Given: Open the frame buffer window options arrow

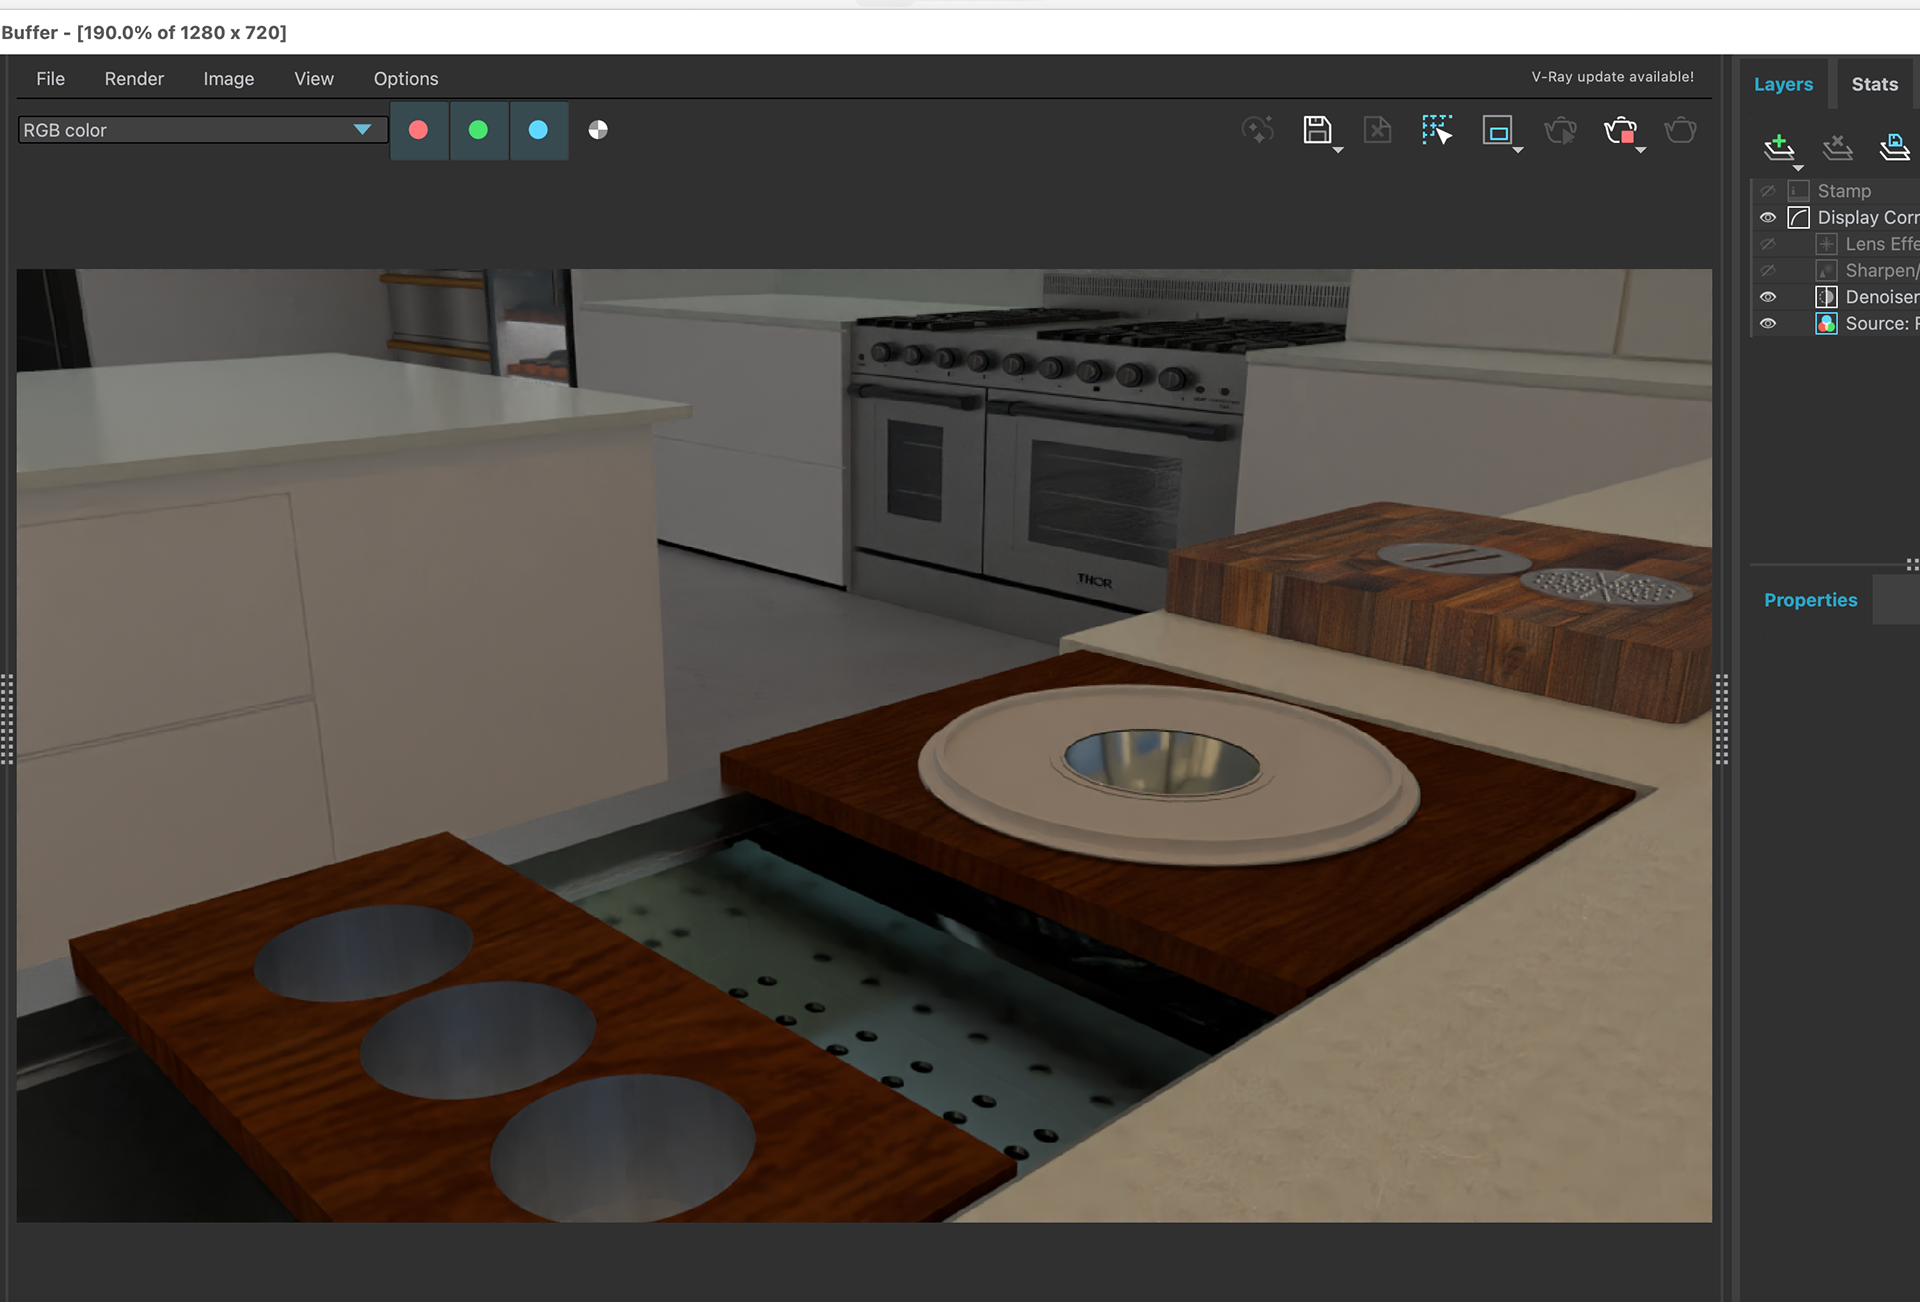Looking at the screenshot, I should pos(1518,150).
